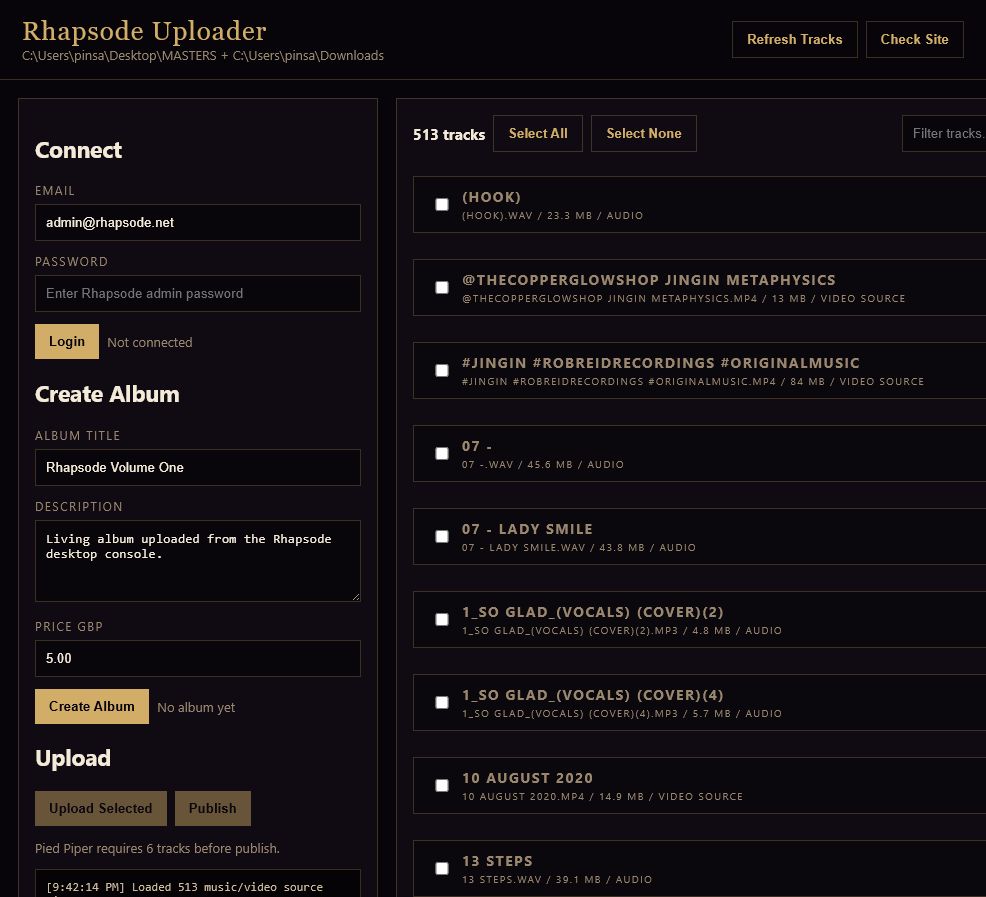Viewport: 986px width, 897px height.
Task: Click '(HOOK).WAV / 23.3 MB / AUDIO' text
Action: [552, 216]
